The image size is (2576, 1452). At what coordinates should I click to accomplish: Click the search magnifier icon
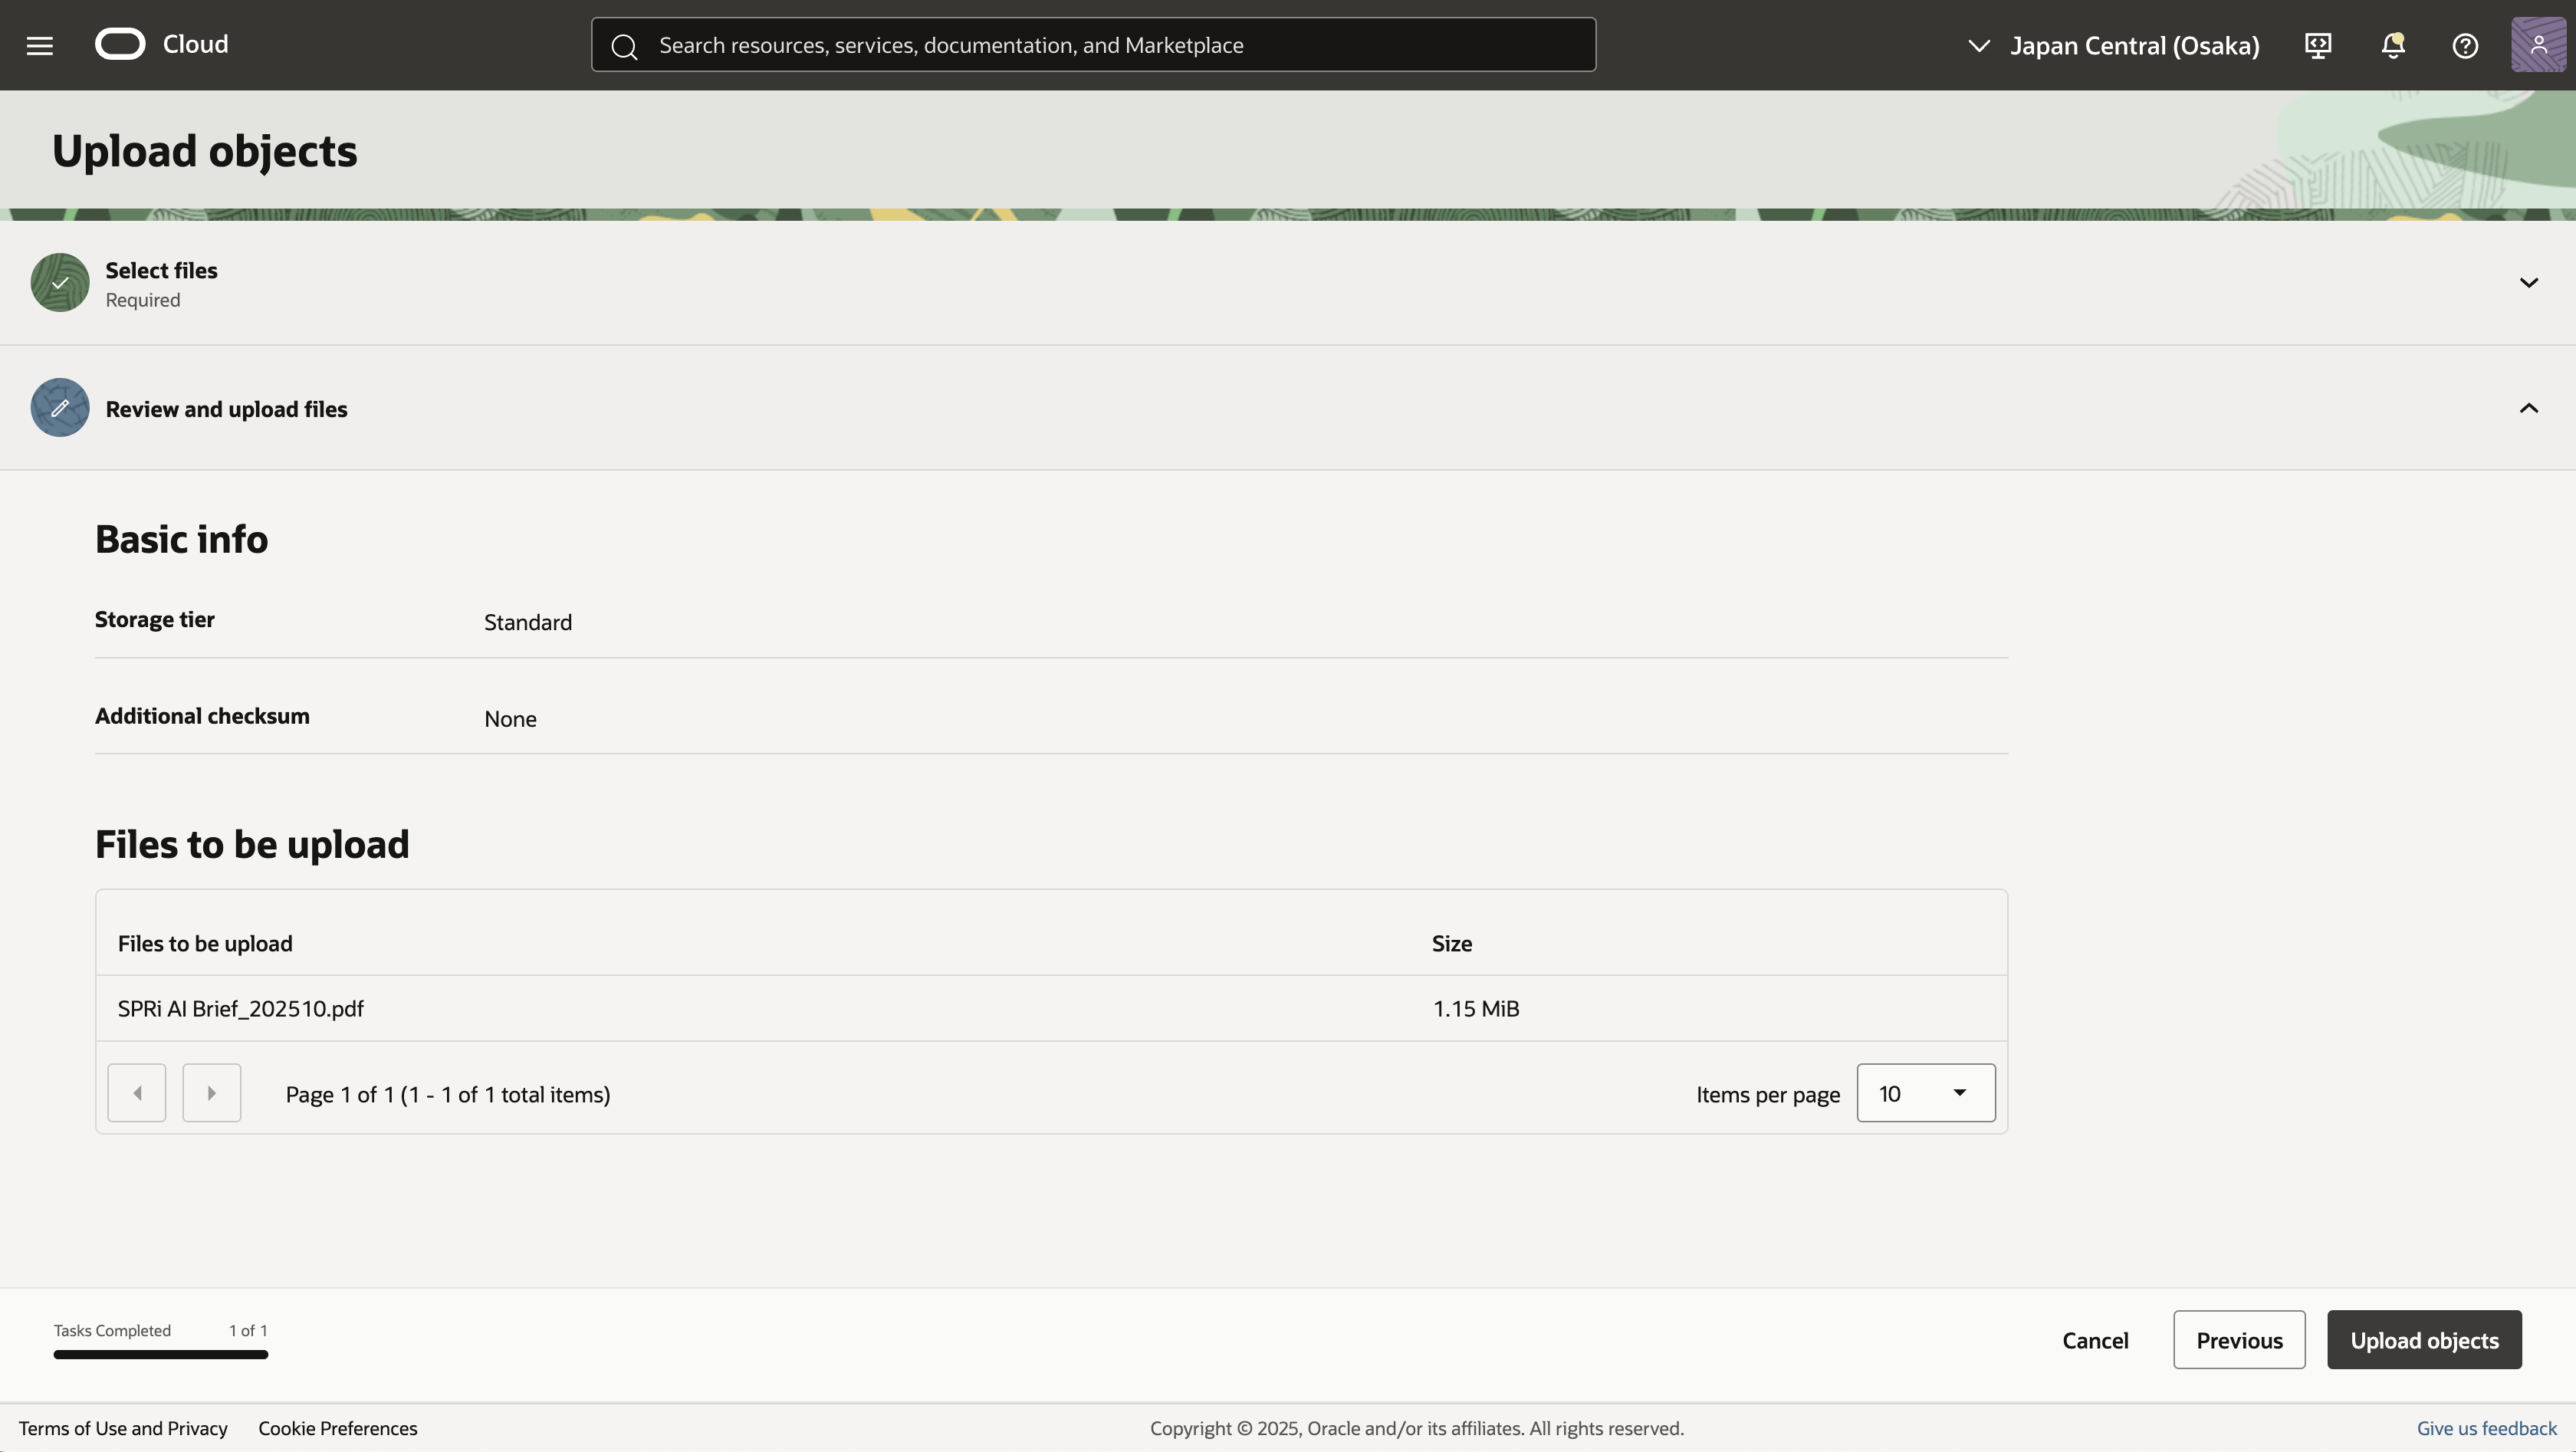pos(624,46)
